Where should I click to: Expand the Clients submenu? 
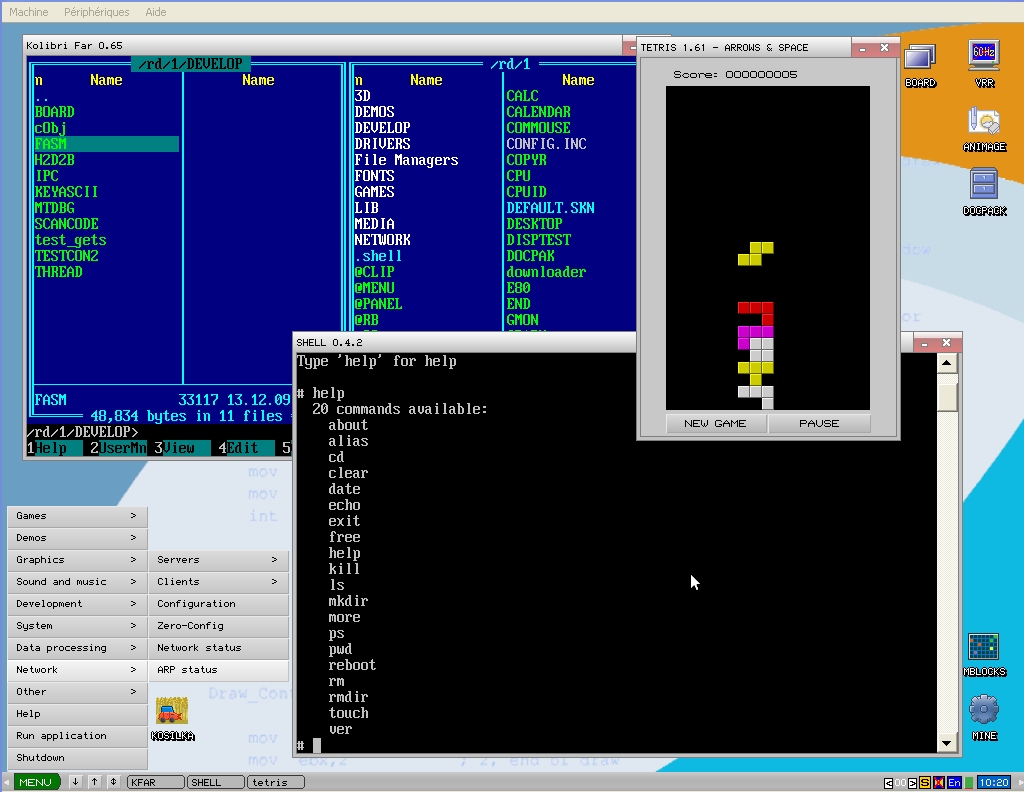click(x=218, y=582)
